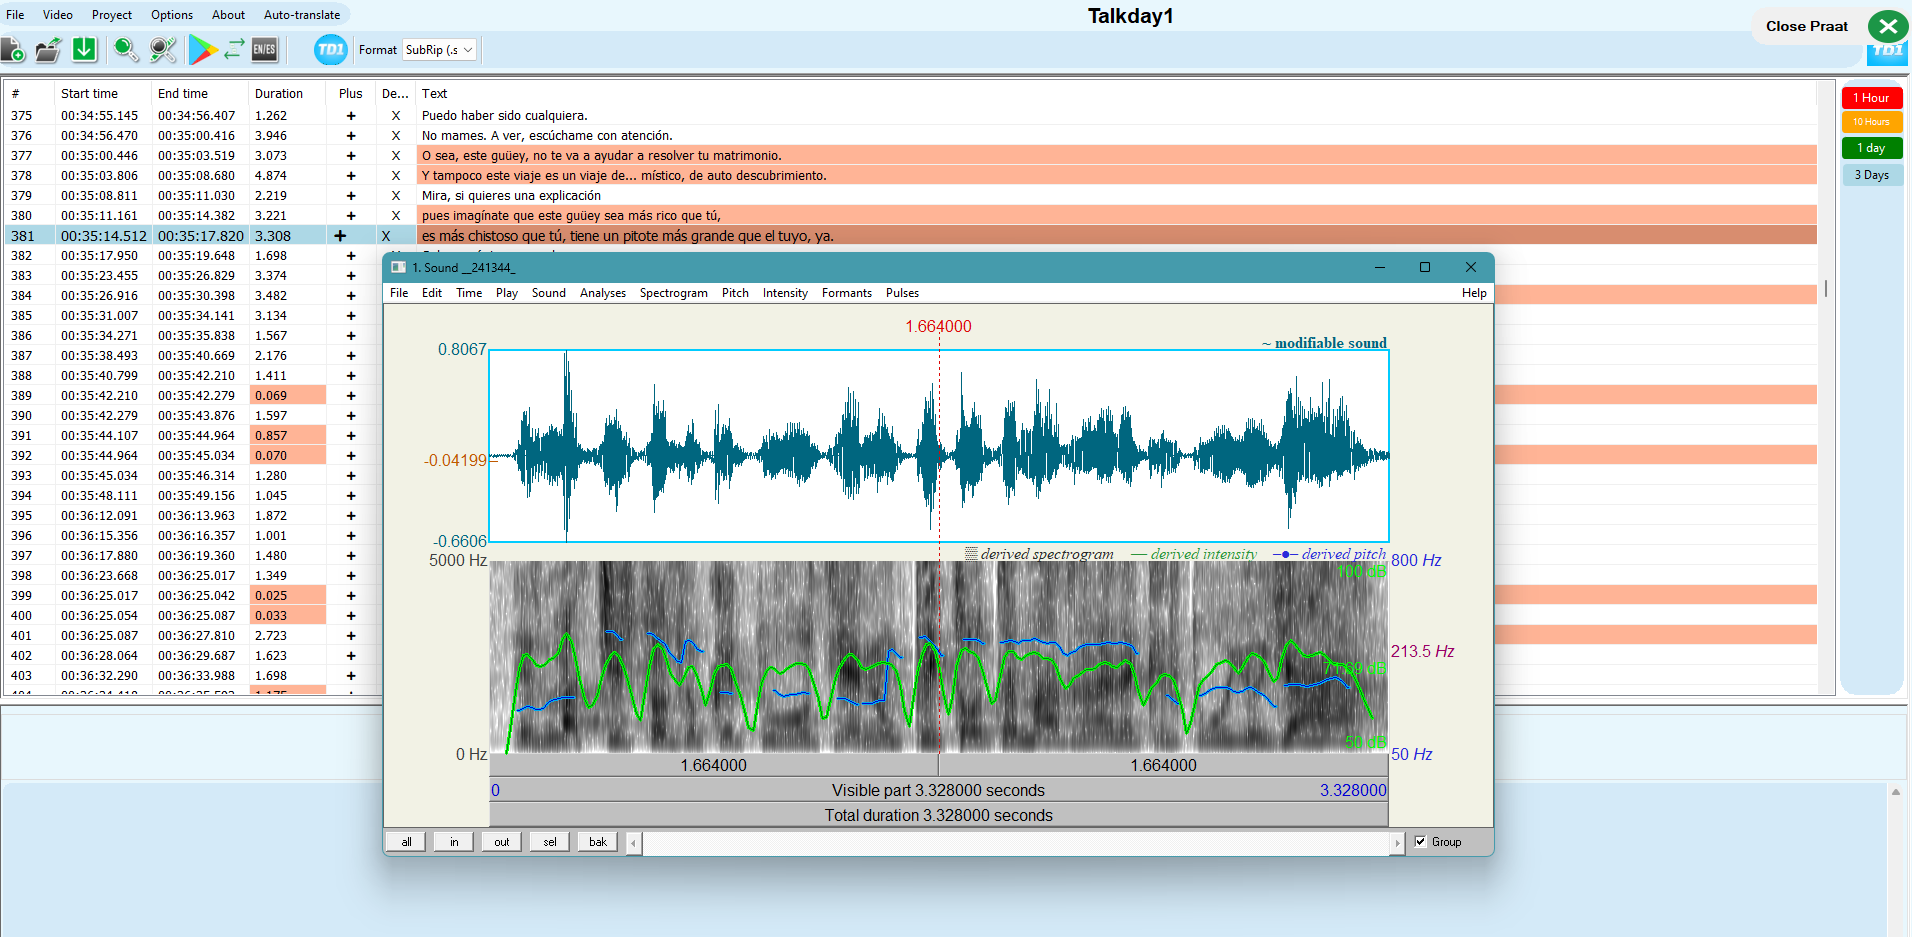This screenshot has width=1912, height=937.
Task: Open the Proyect menu
Action: 112,15
